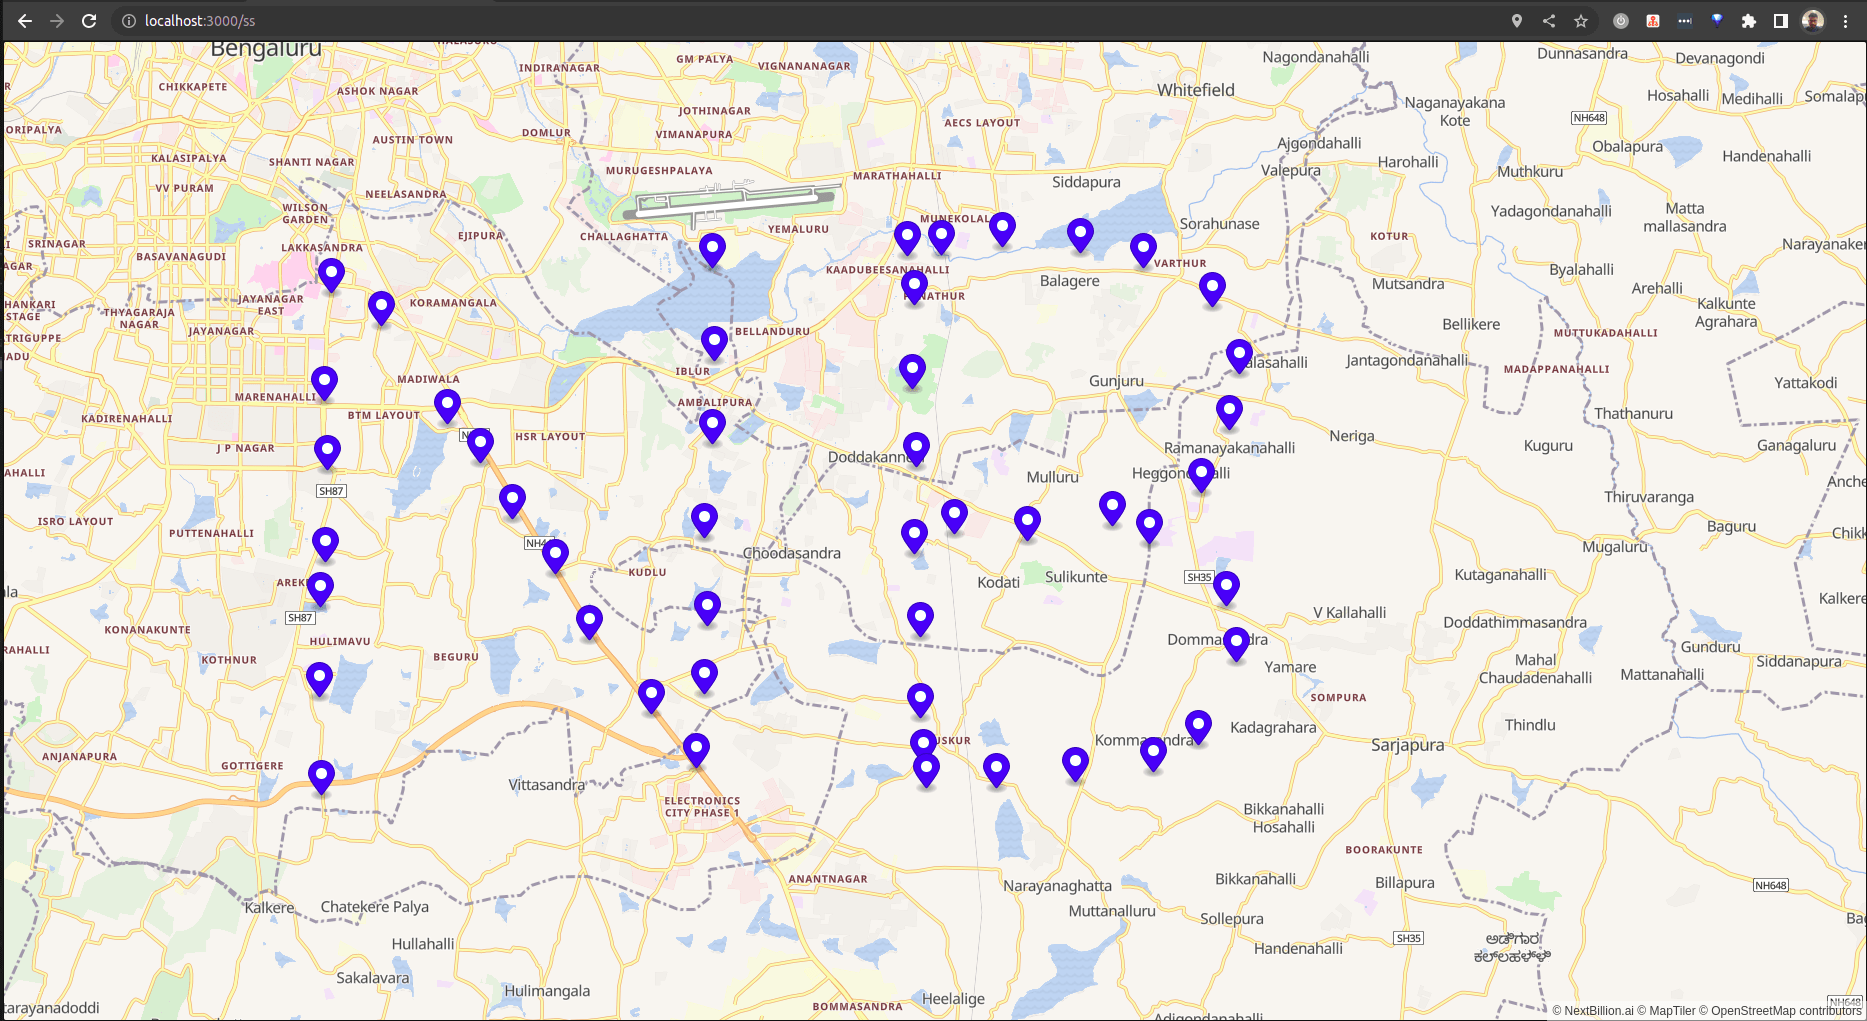Click the marker on Dommasandra label
The width and height of the screenshot is (1867, 1021).
[1237, 643]
